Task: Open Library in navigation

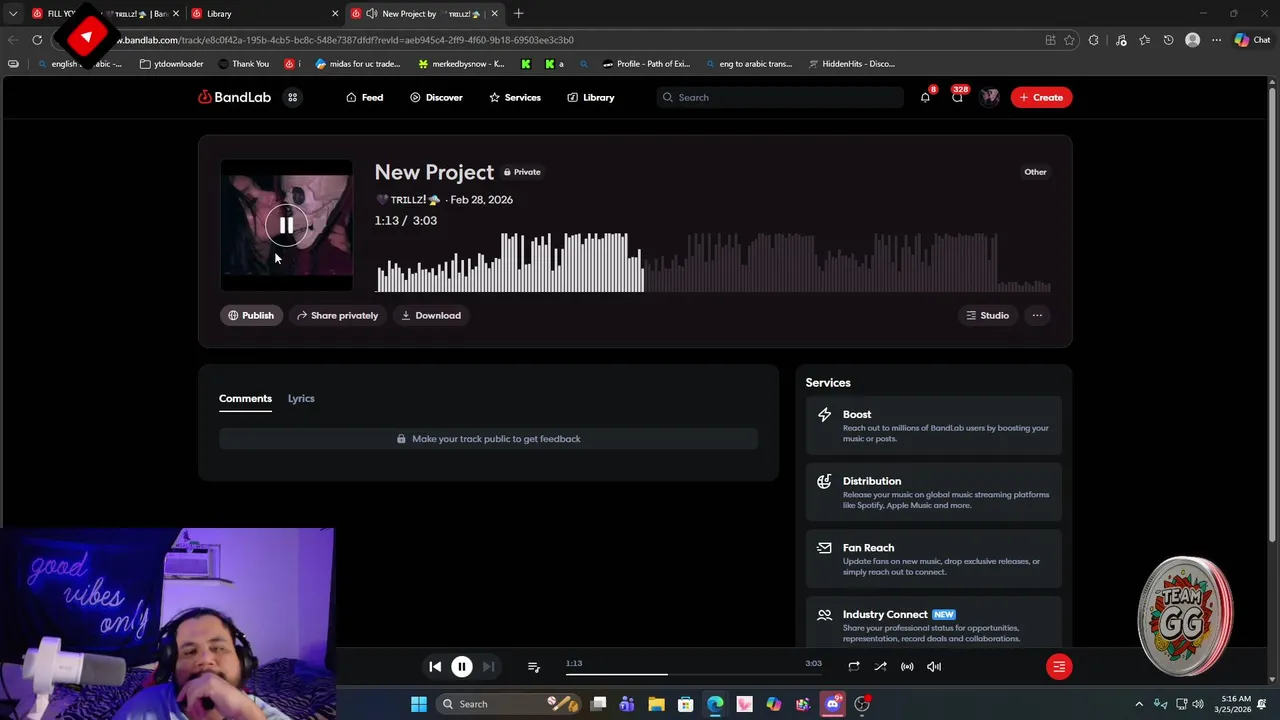Action: pos(590,97)
